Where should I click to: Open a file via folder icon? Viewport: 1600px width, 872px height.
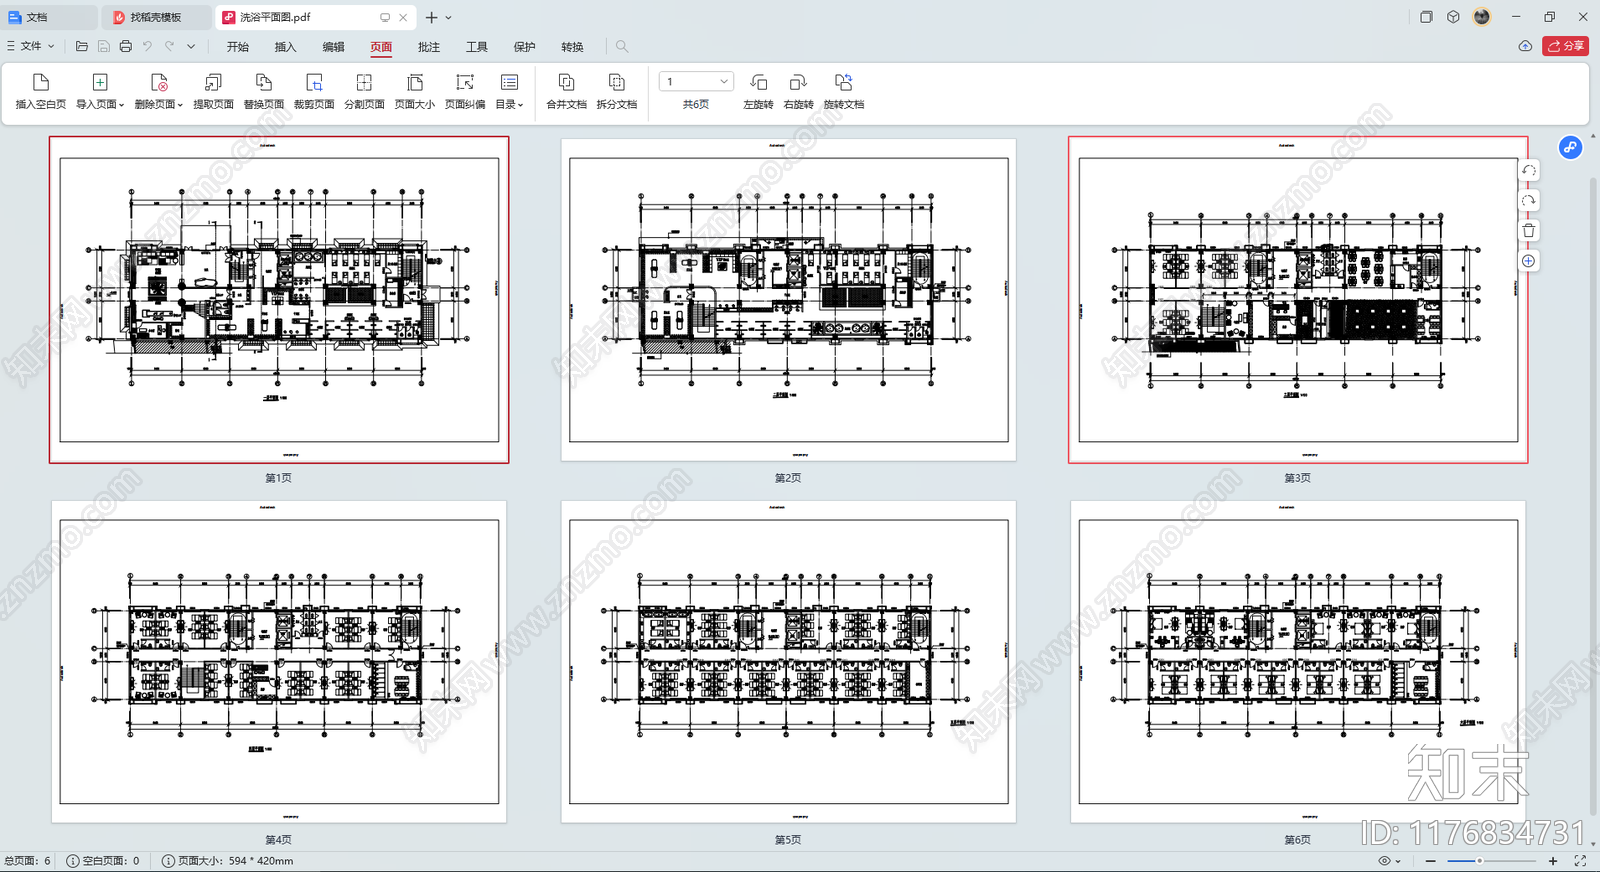82,46
